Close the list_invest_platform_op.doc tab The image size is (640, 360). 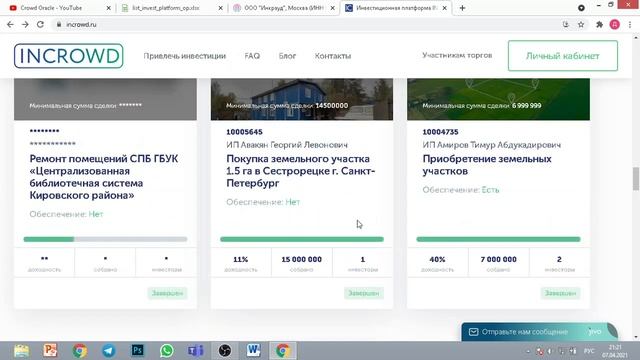click(220, 8)
